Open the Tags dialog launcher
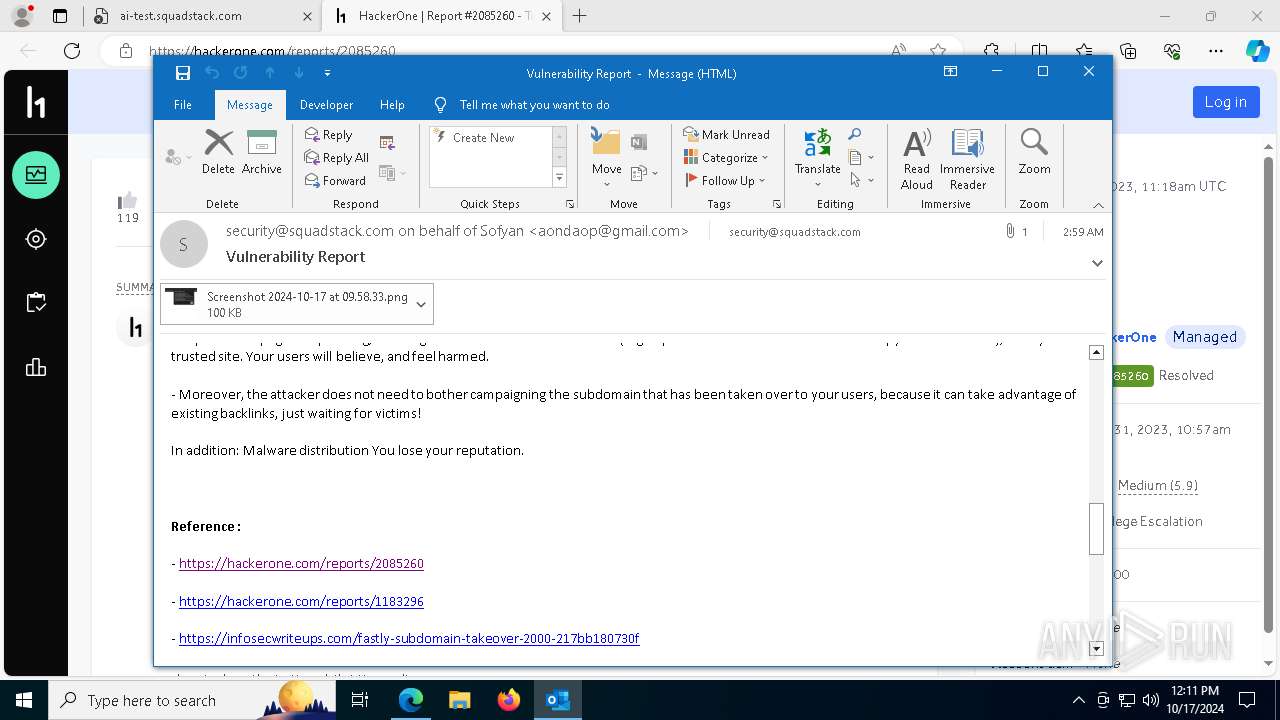Image resolution: width=1280 pixels, height=720 pixels. (x=777, y=204)
